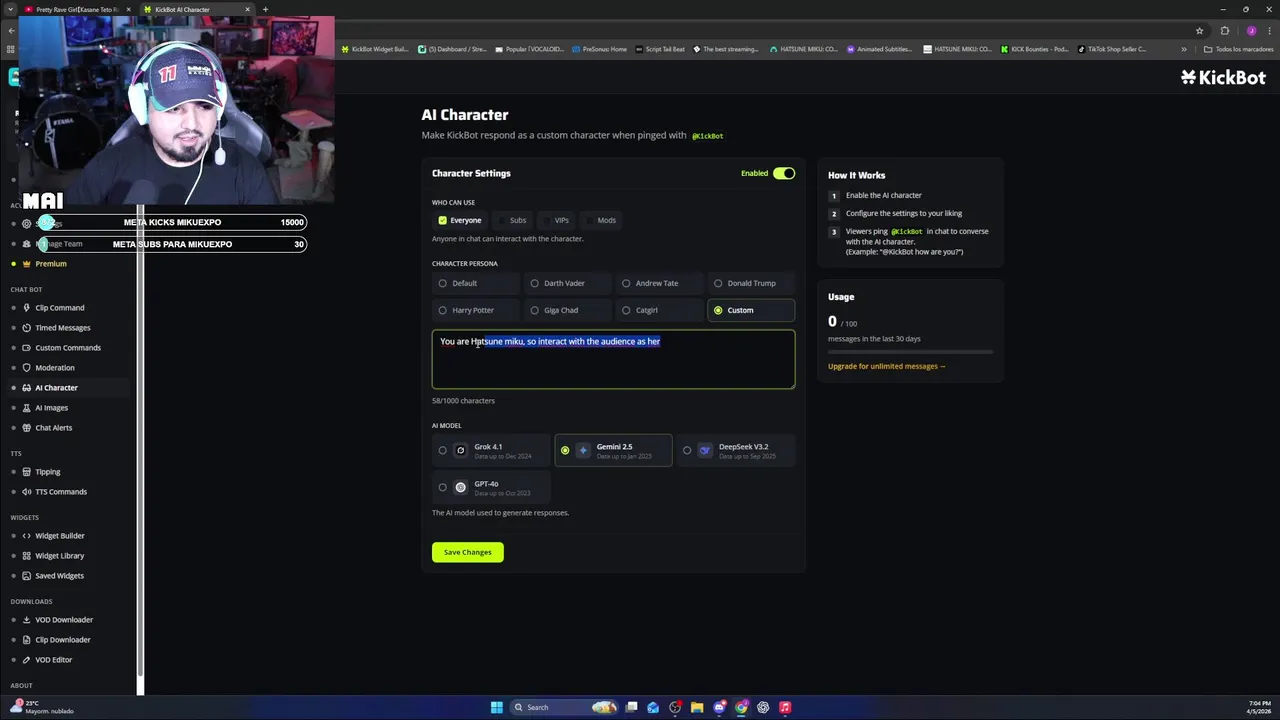Switch to the Pretty Rave Girl tab
This screenshot has height=720, width=1280.
coord(76,9)
